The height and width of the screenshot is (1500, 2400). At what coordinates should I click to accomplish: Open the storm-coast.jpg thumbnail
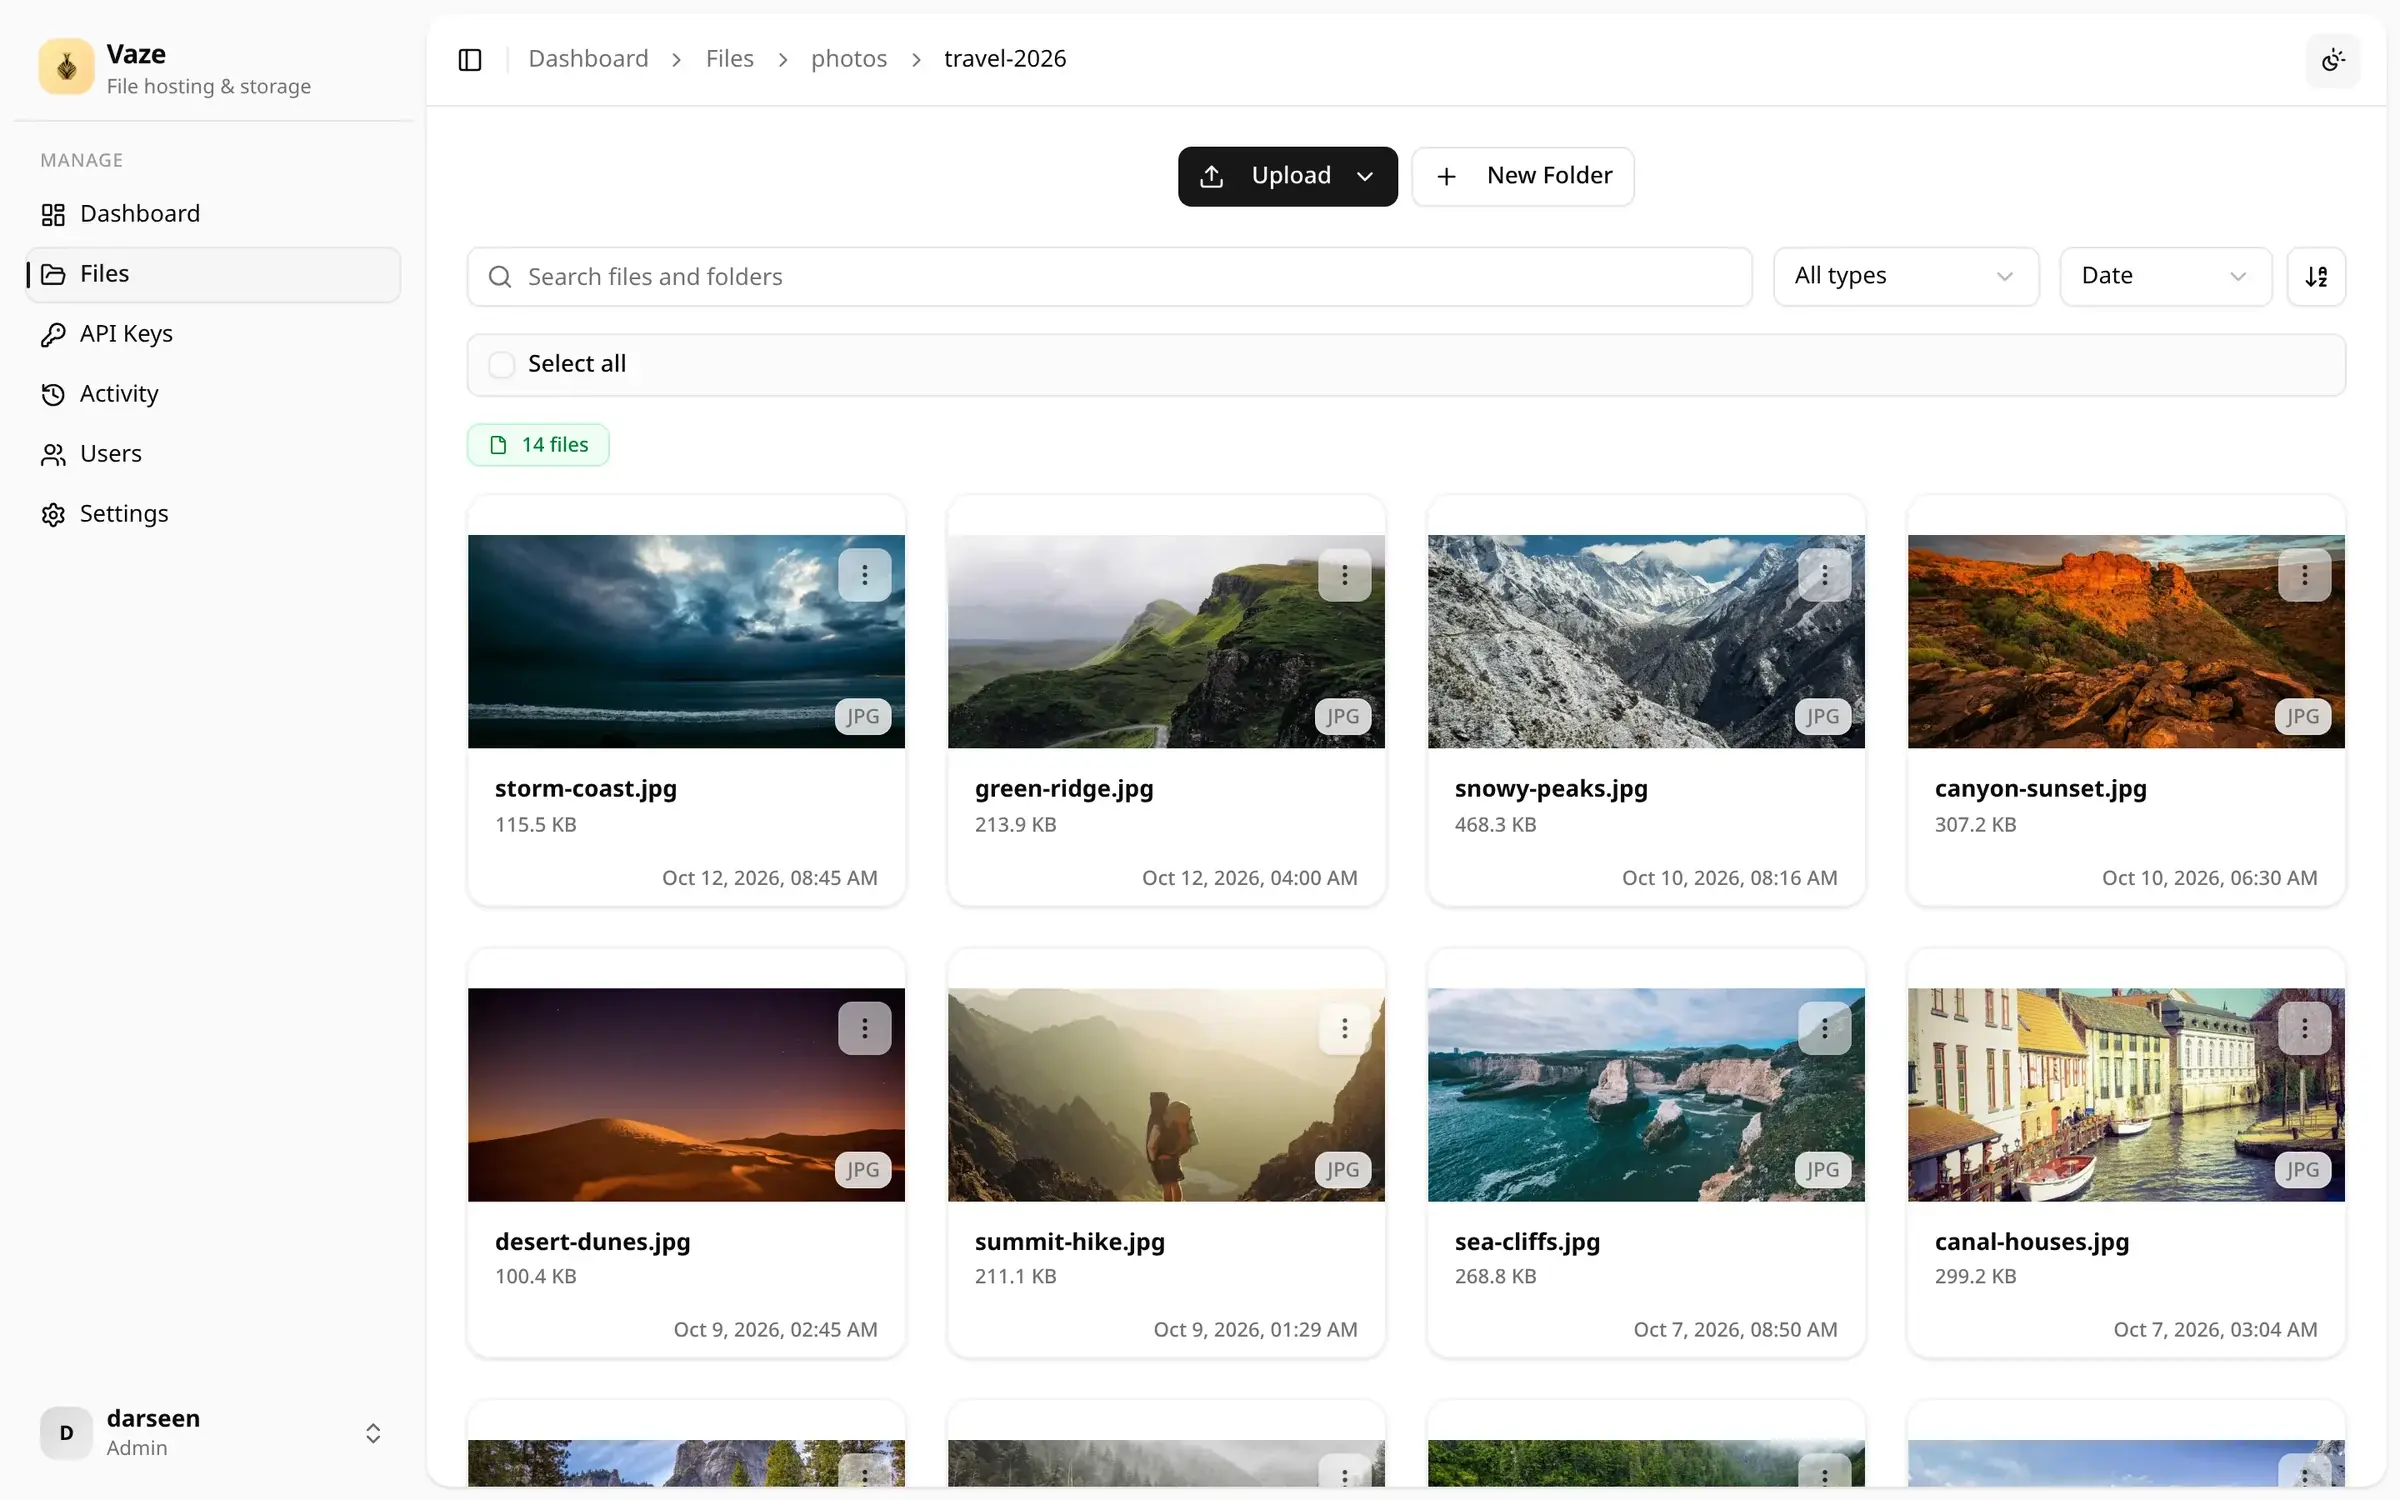[686, 641]
